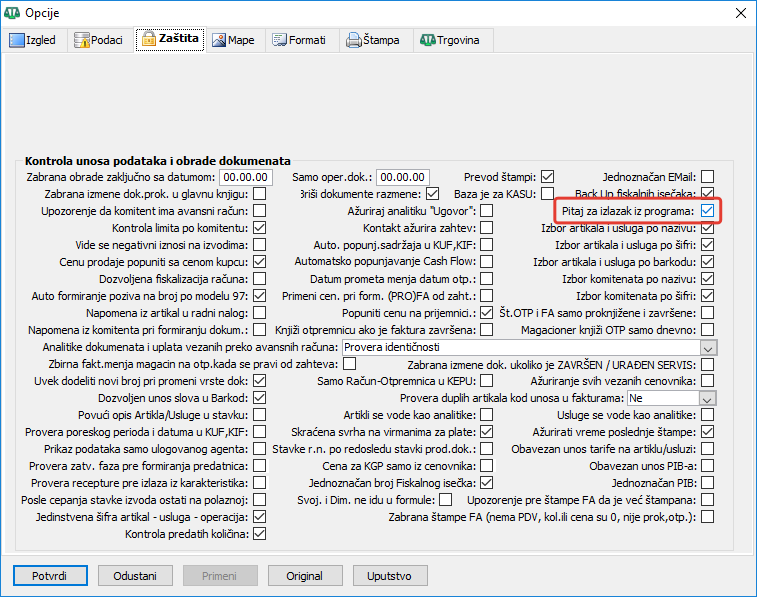Open help with the Uputstvo button

pyautogui.click(x=390, y=576)
